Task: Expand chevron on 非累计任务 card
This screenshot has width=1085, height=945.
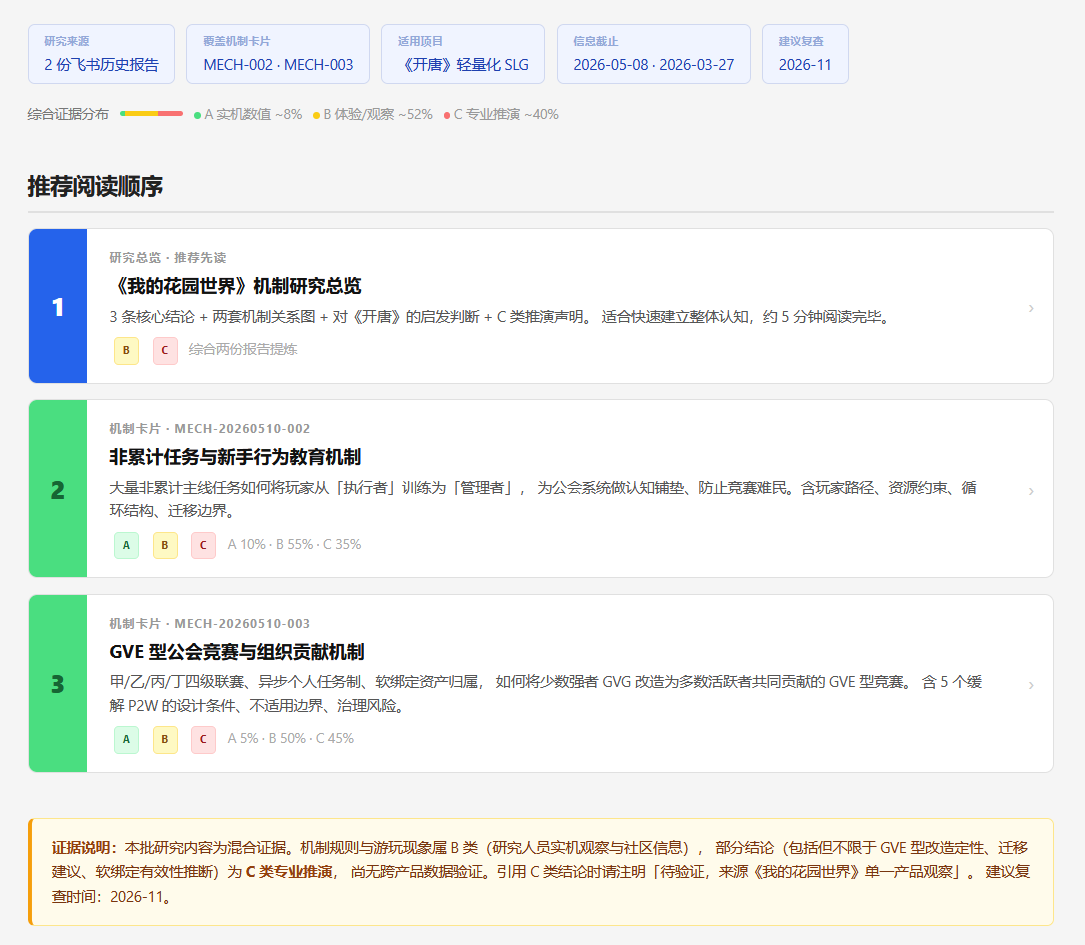Action: pos(1031,490)
